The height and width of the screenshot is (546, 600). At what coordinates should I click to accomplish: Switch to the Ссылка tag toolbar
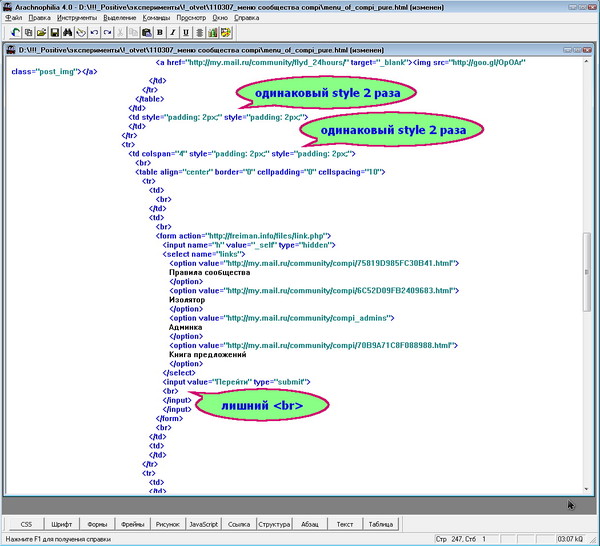point(239,524)
